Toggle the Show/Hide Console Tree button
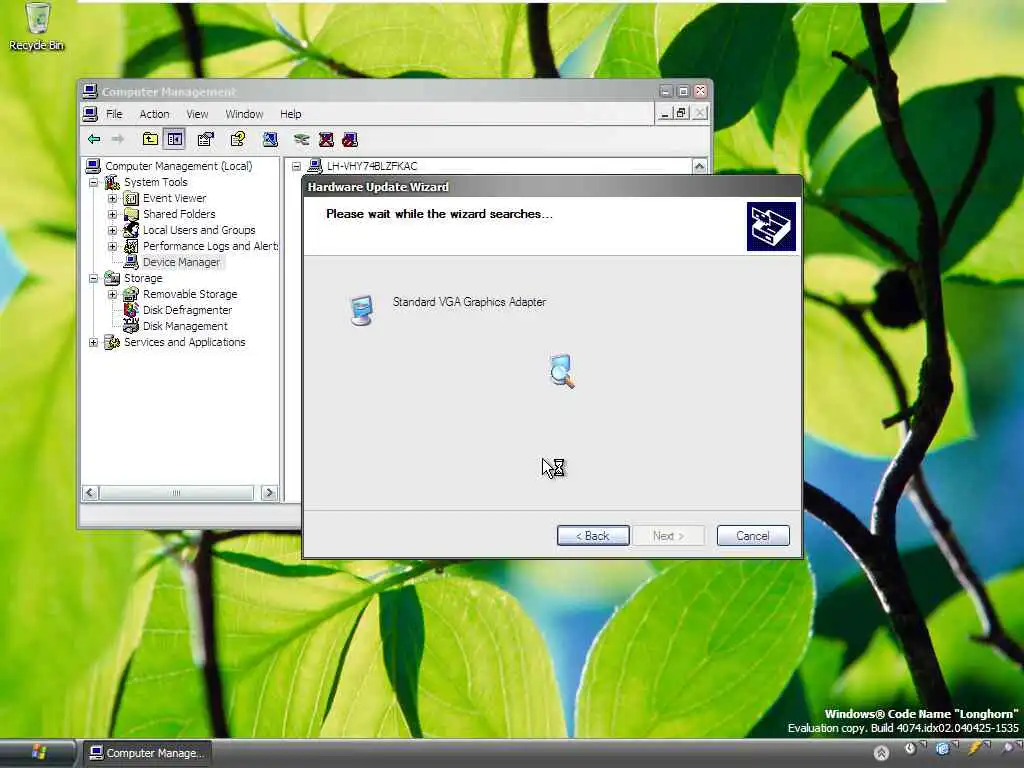This screenshot has width=1024, height=768. pyautogui.click(x=174, y=139)
